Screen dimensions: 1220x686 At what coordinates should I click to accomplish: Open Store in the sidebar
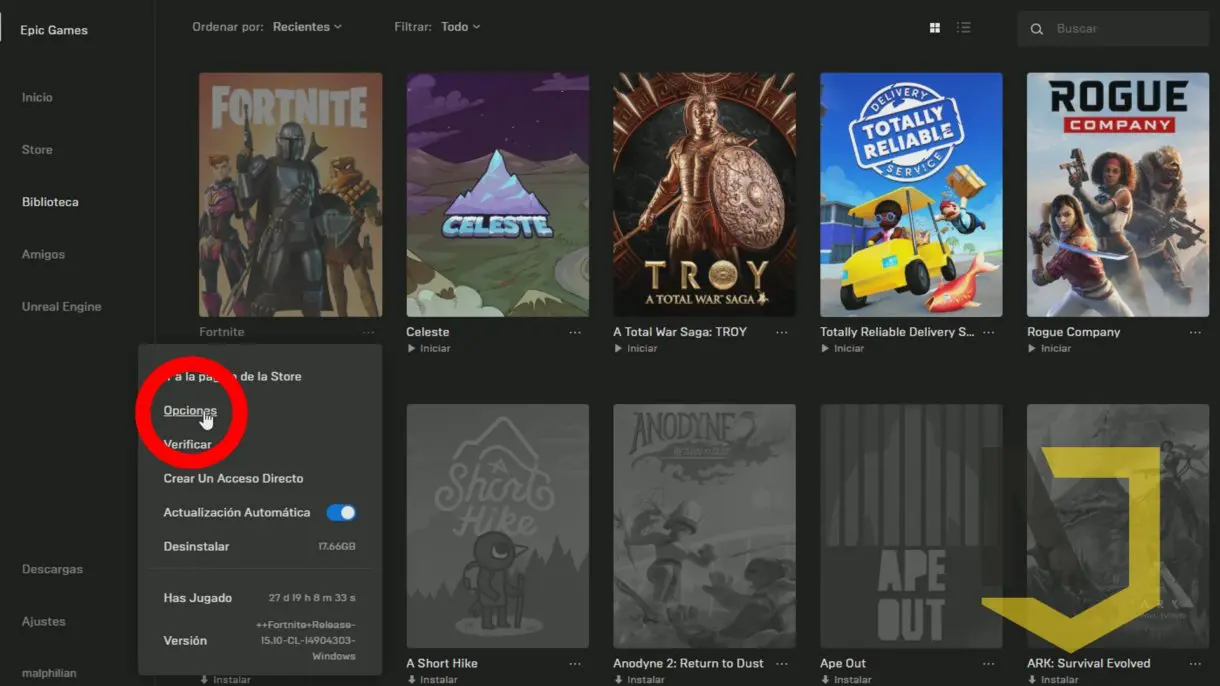click(37, 150)
